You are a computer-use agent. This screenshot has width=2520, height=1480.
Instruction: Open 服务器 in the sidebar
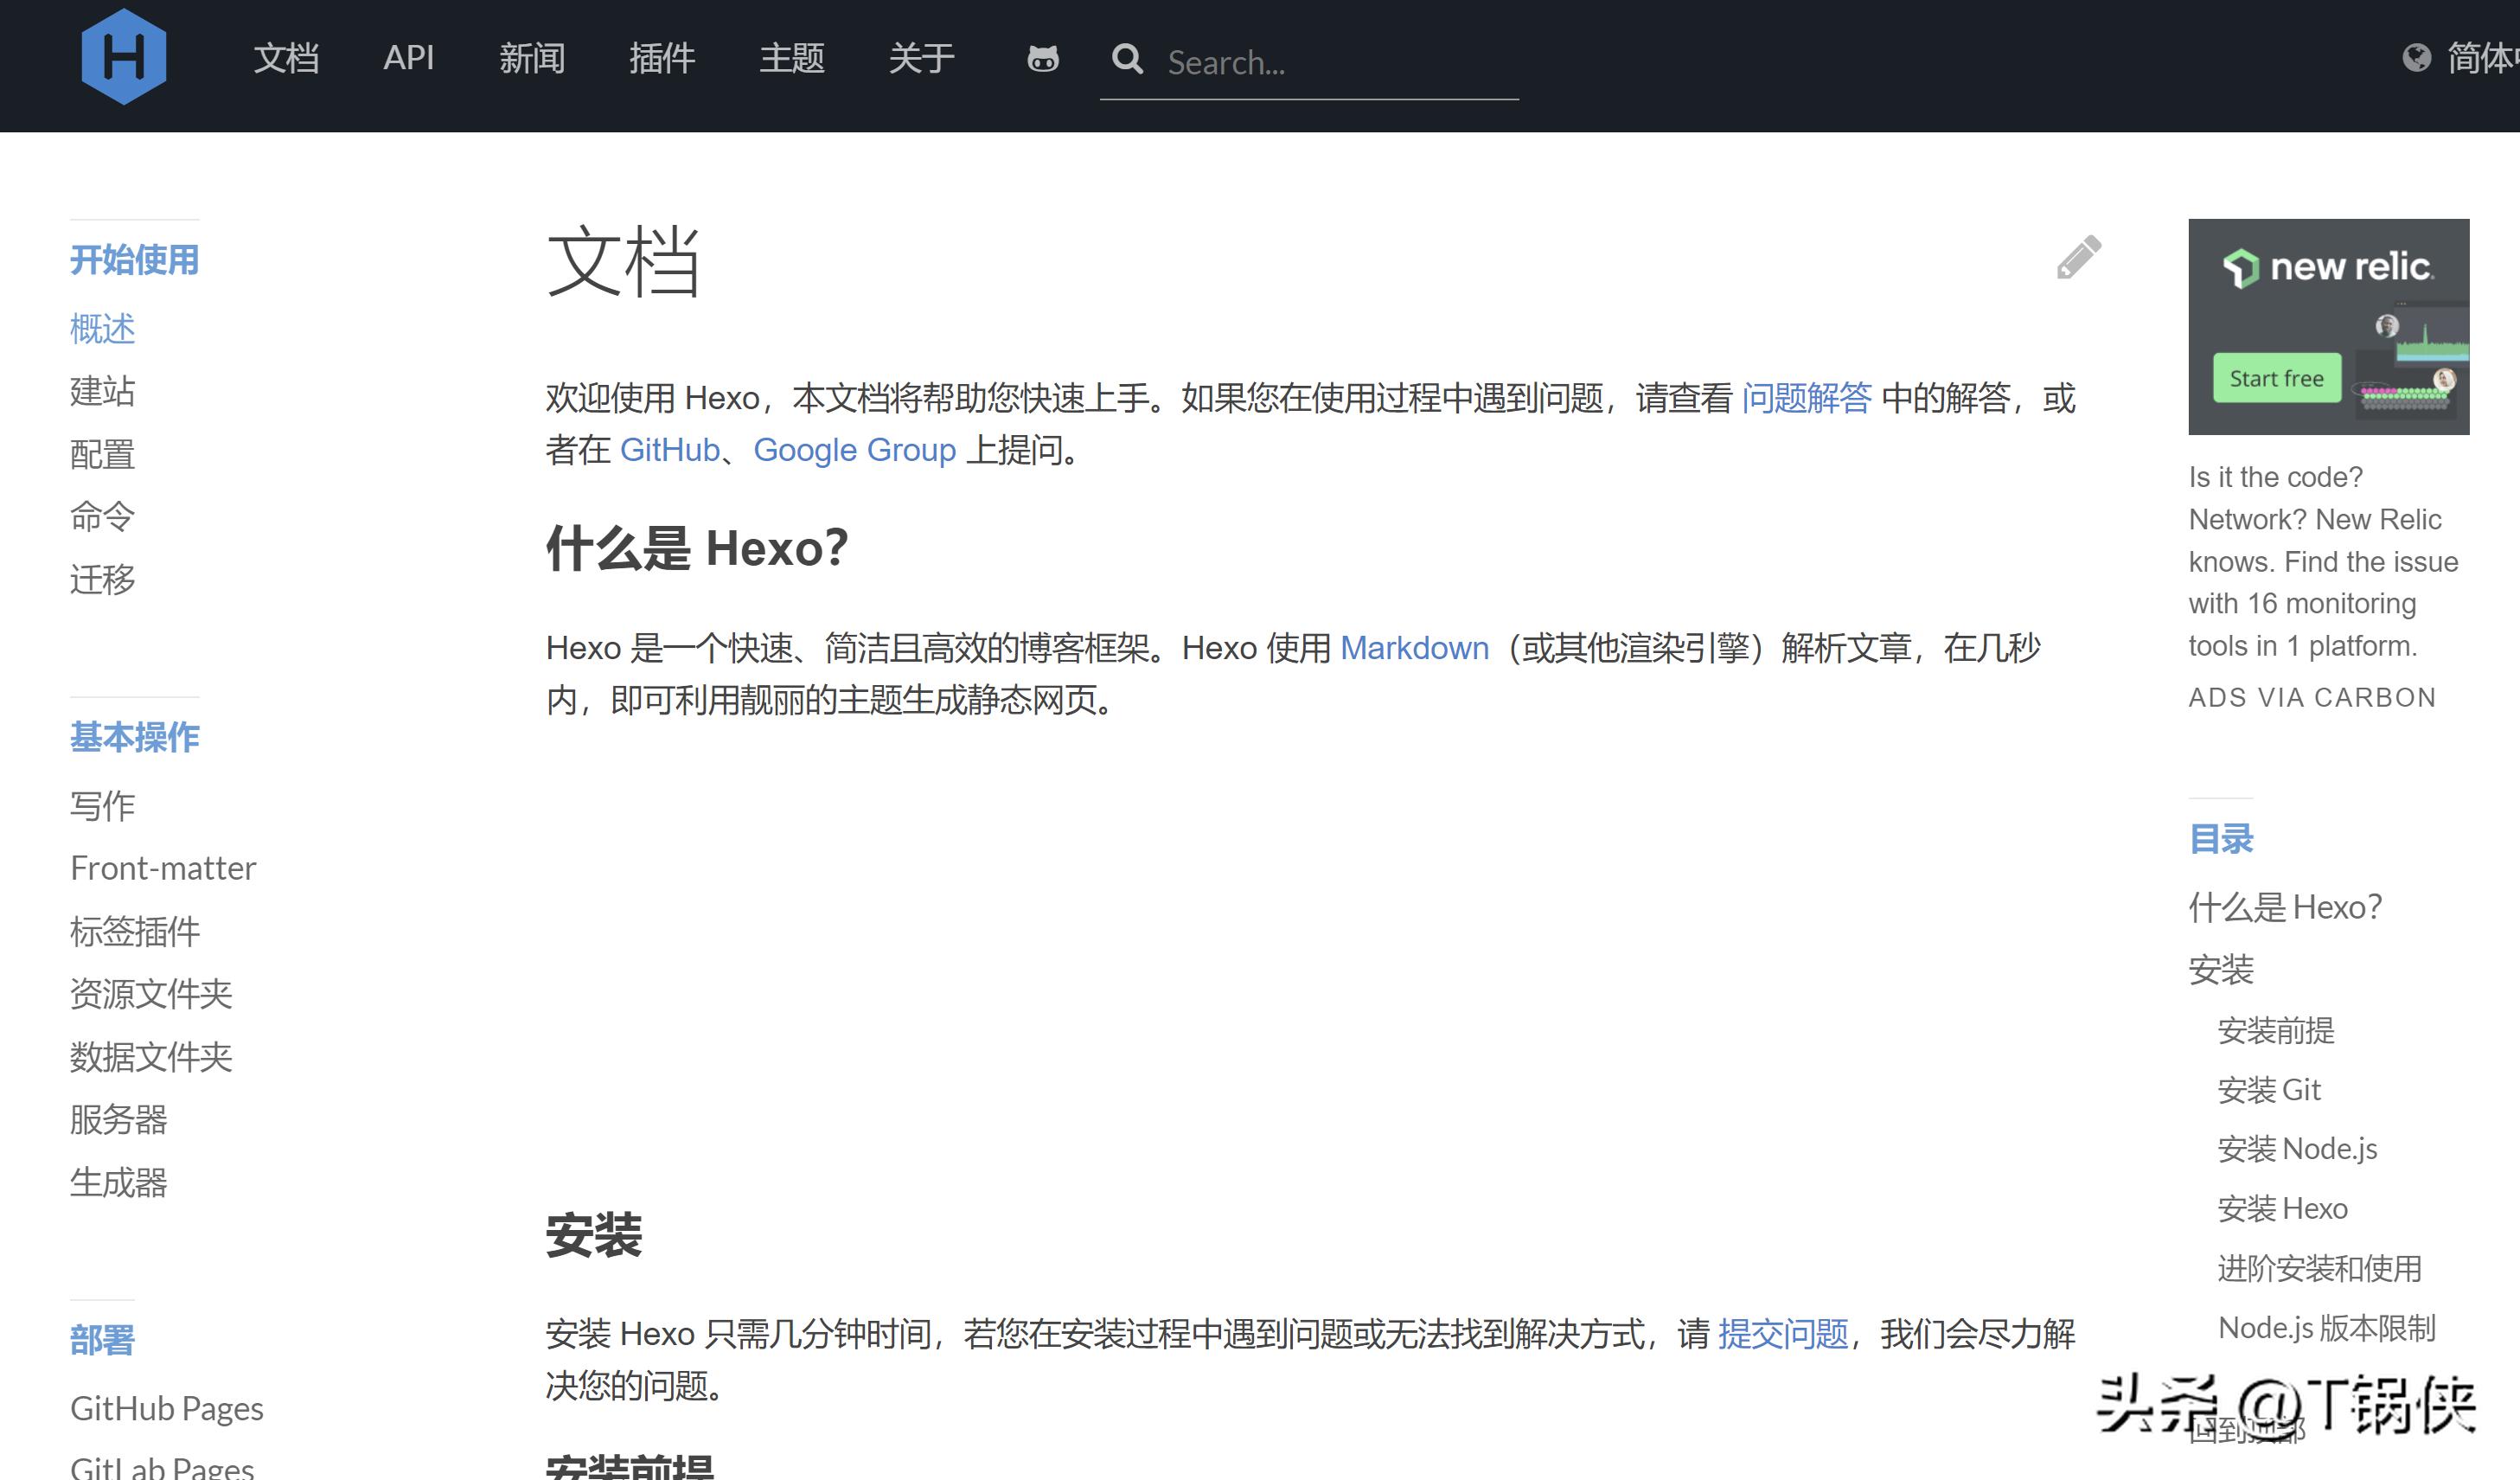118,1120
